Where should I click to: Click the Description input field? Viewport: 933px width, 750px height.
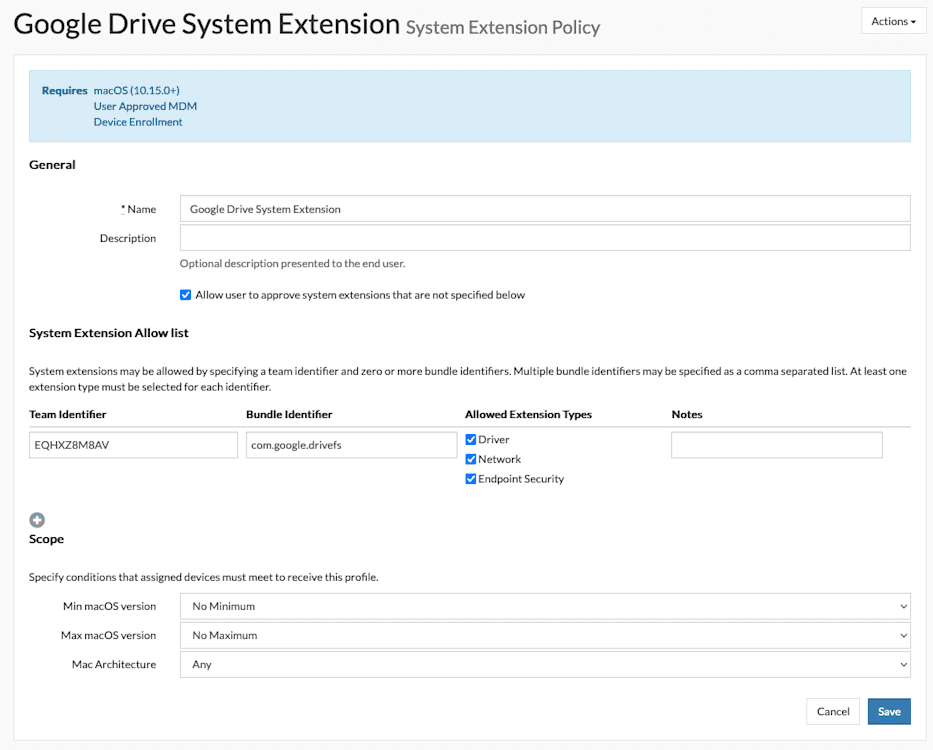click(545, 238)
